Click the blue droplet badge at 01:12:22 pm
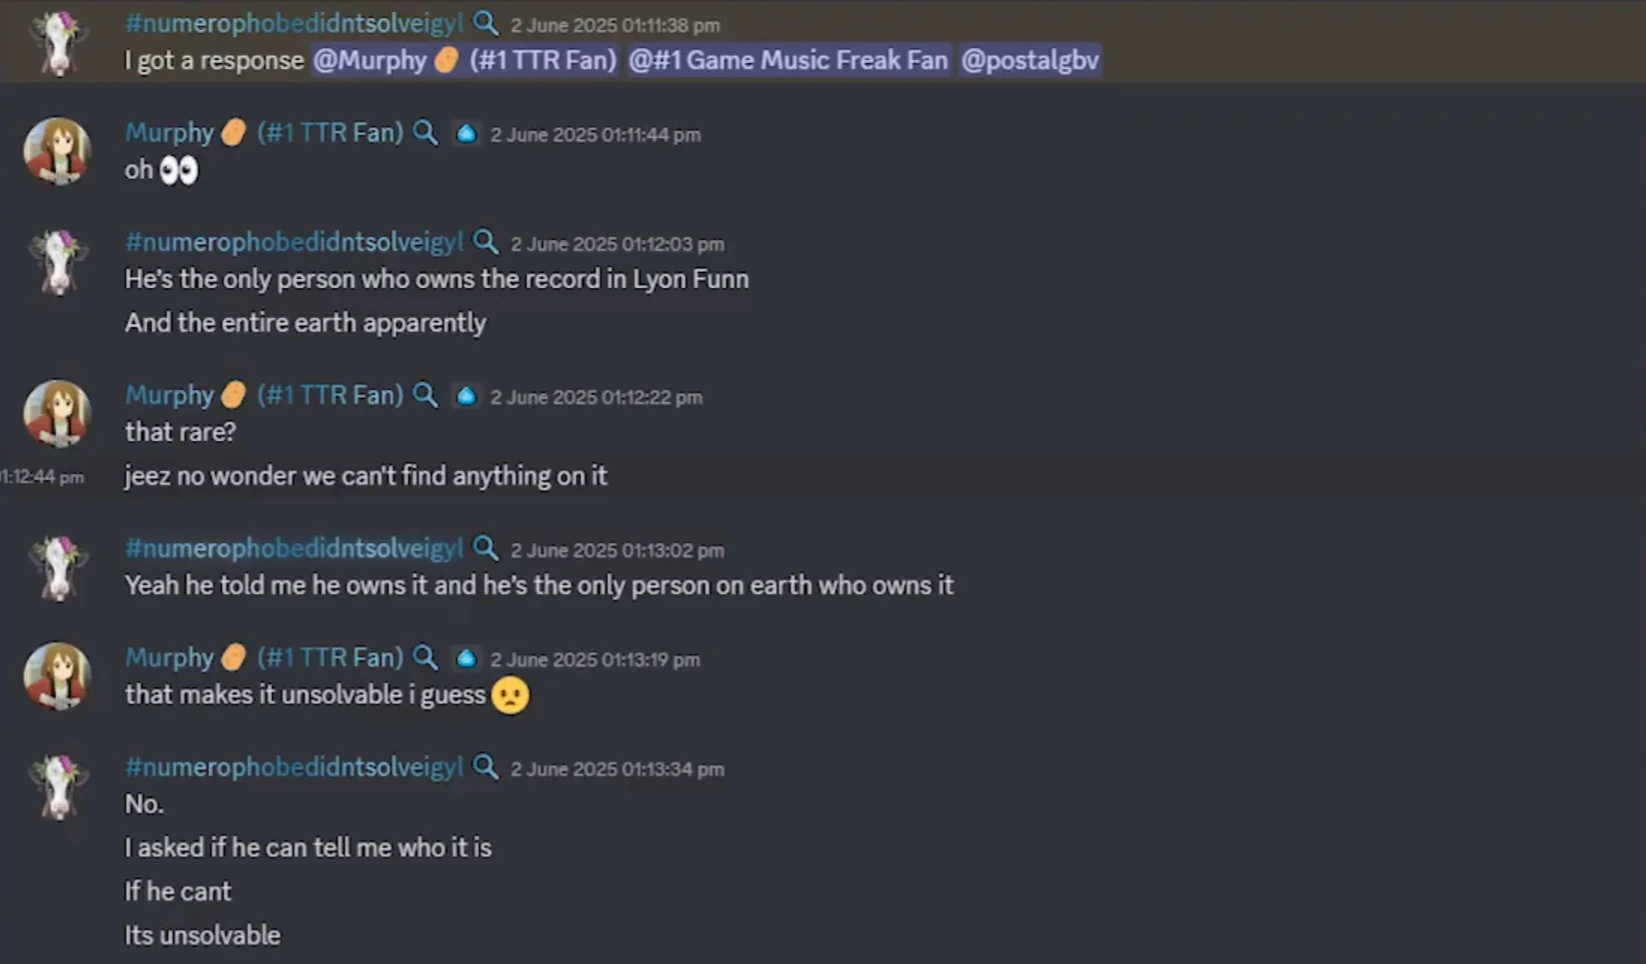The image size is (1646, 964). 466,396
